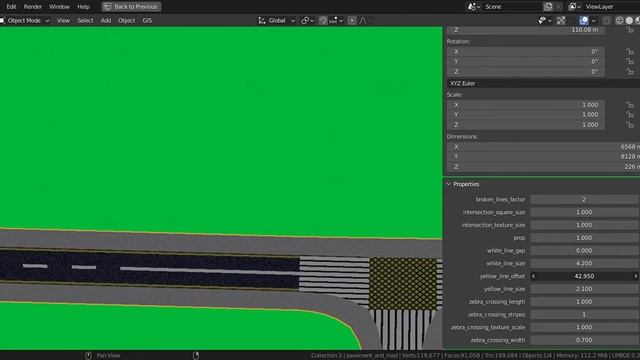The height and width of the screenshot is (360, 640).
Task: Open the snapping options dropdown
Action: [x=336, y=20]
